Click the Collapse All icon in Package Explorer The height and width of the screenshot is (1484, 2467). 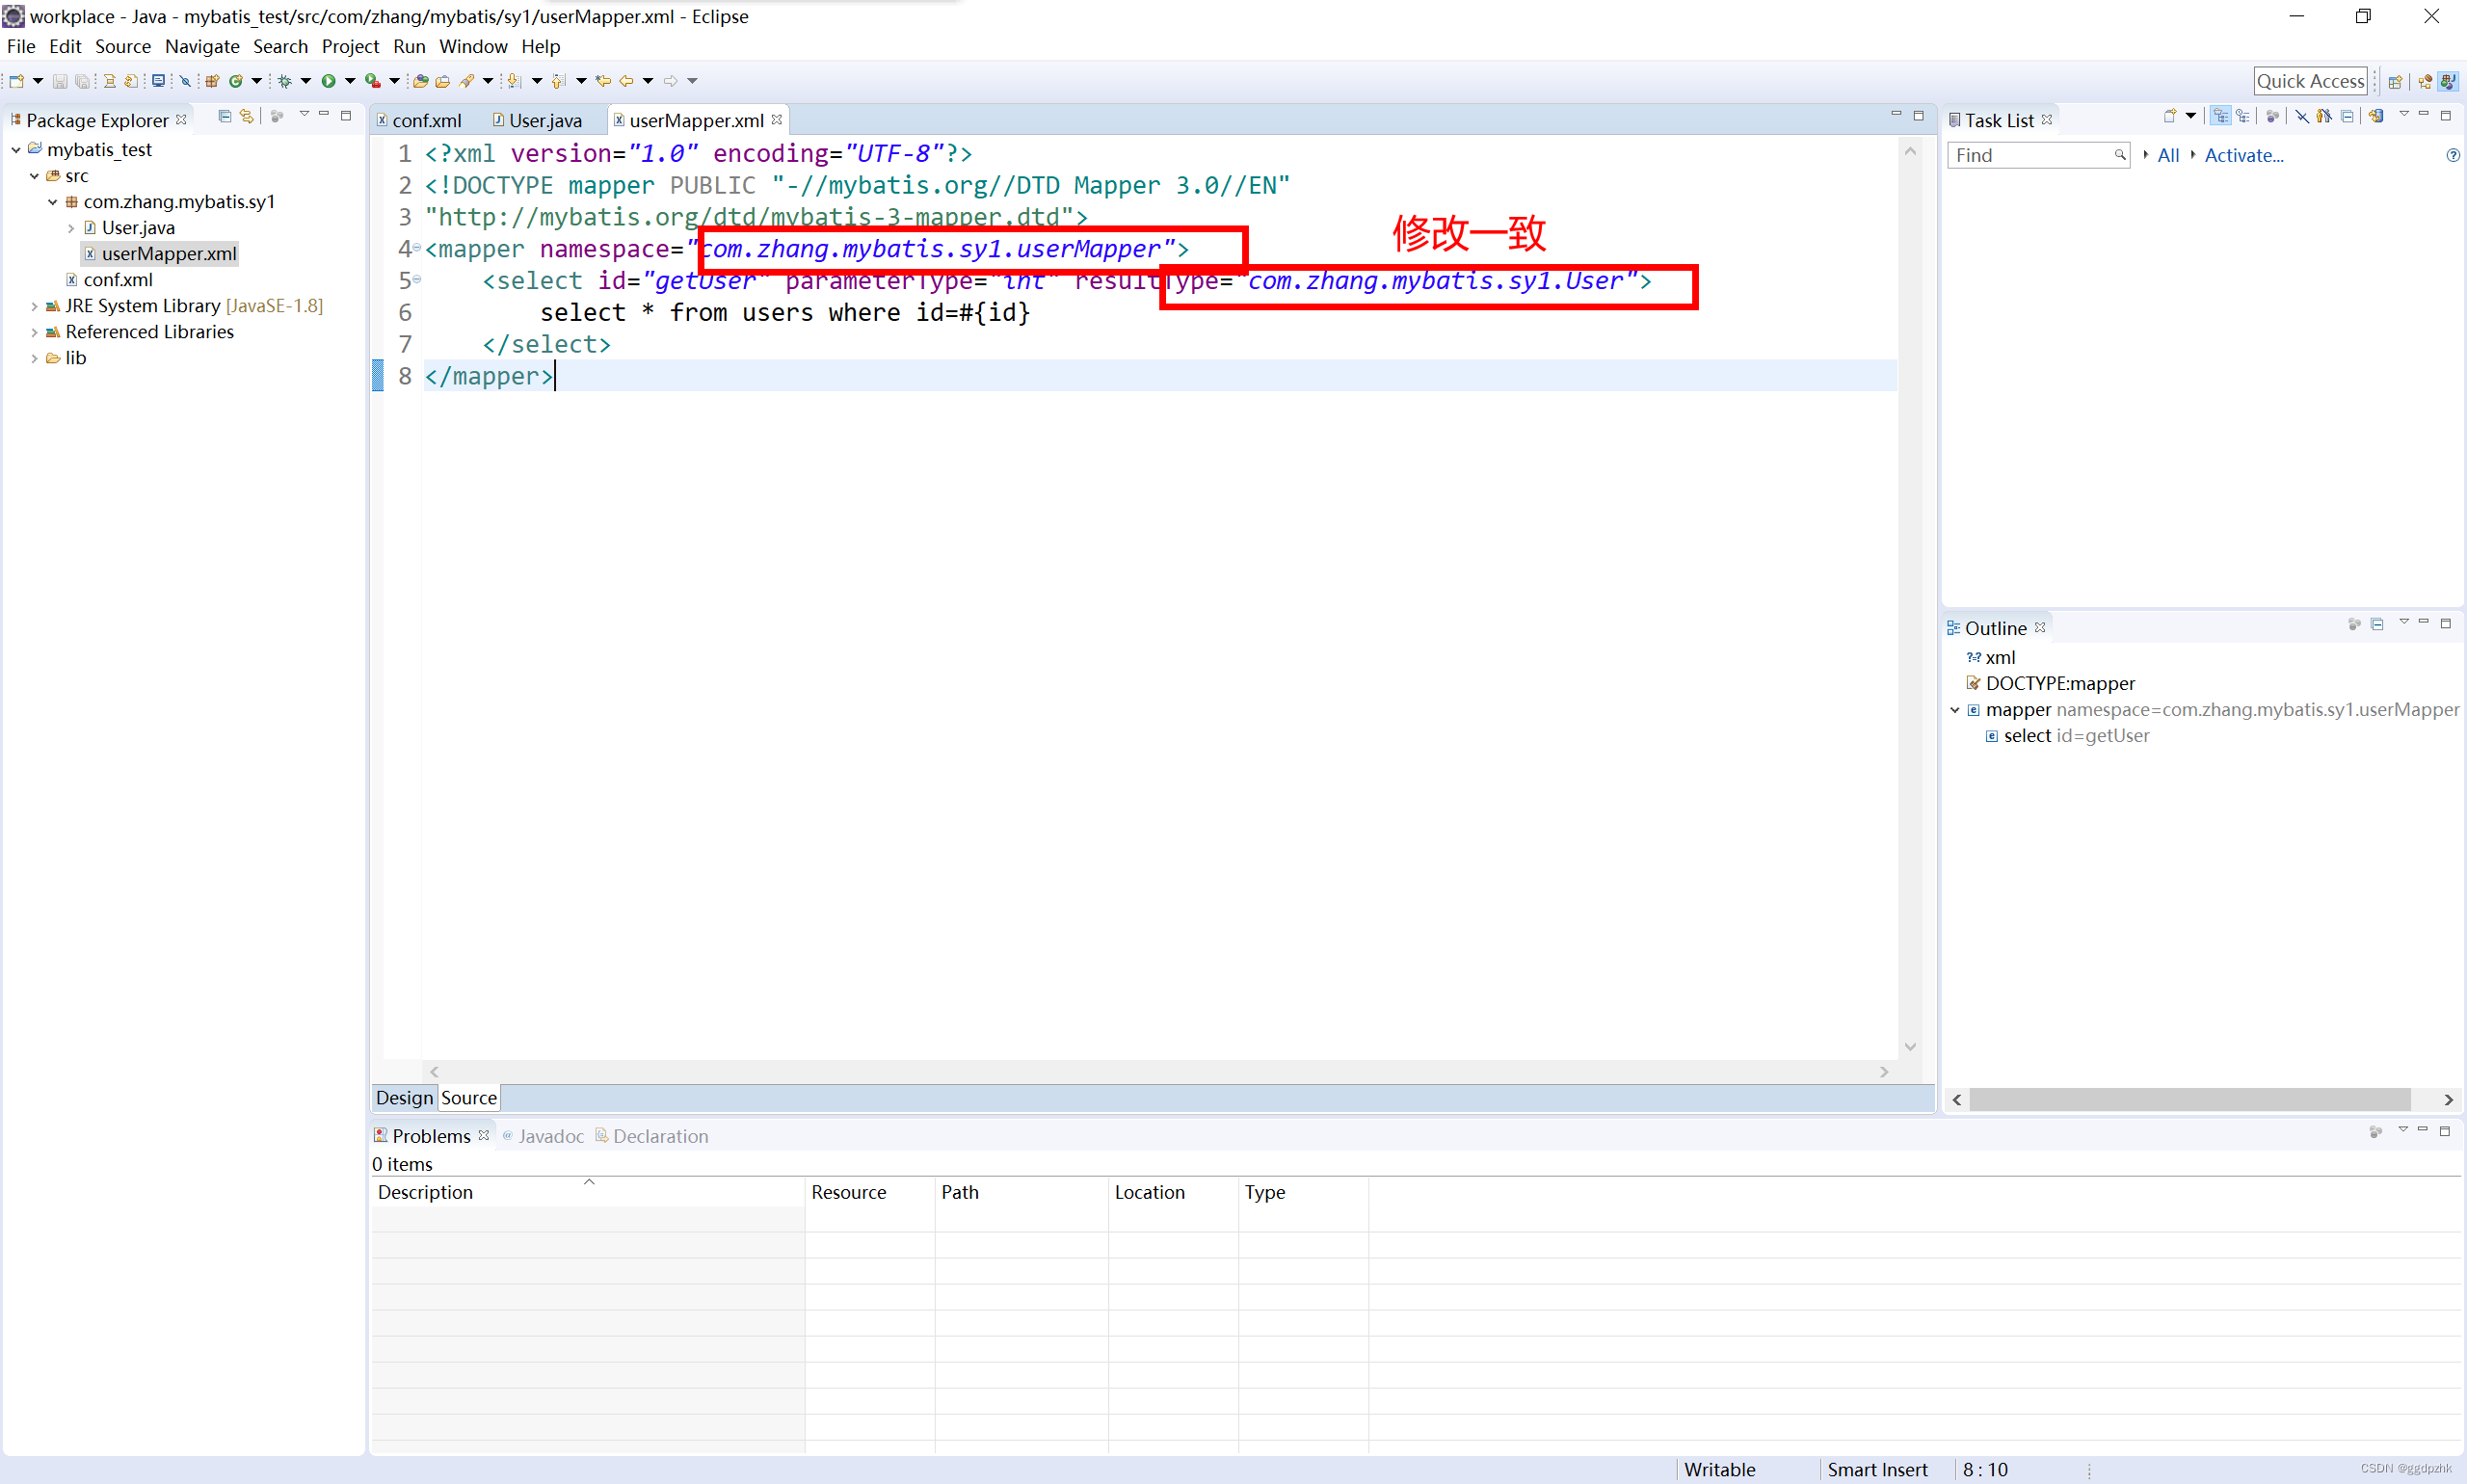point(225,117)
